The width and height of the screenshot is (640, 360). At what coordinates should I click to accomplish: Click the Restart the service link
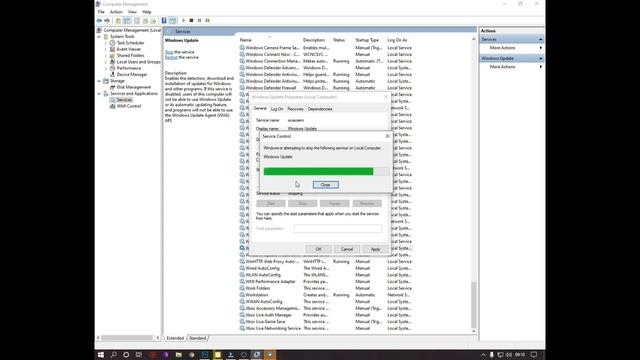click(171, 58)
